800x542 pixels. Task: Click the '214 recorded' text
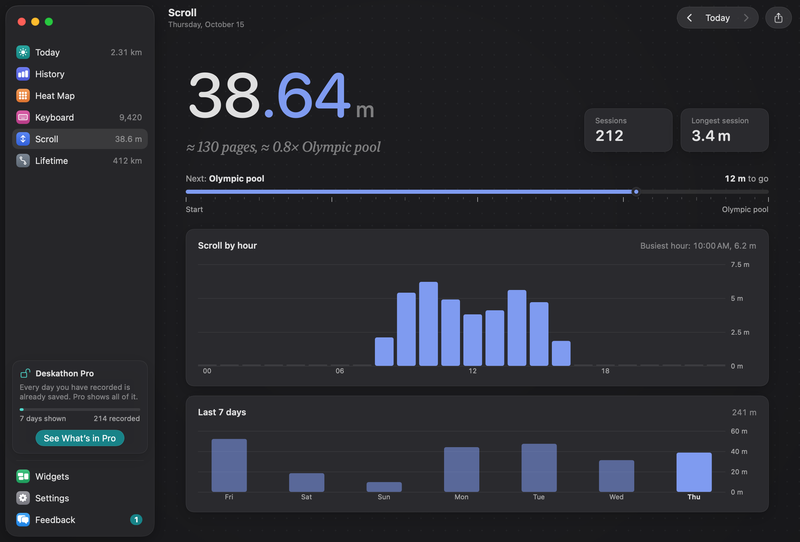click(x=116, y=418)
